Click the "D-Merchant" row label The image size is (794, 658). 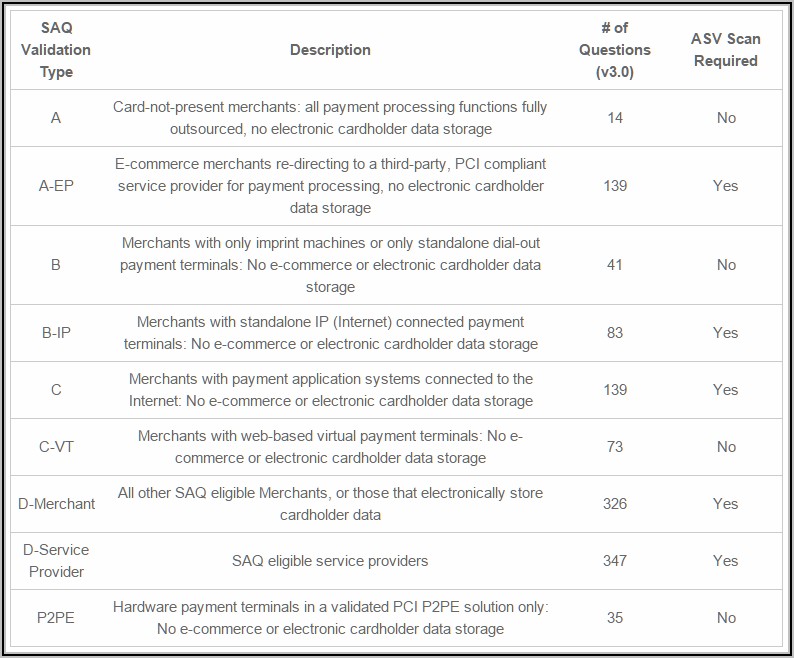(x=56, y=504)
